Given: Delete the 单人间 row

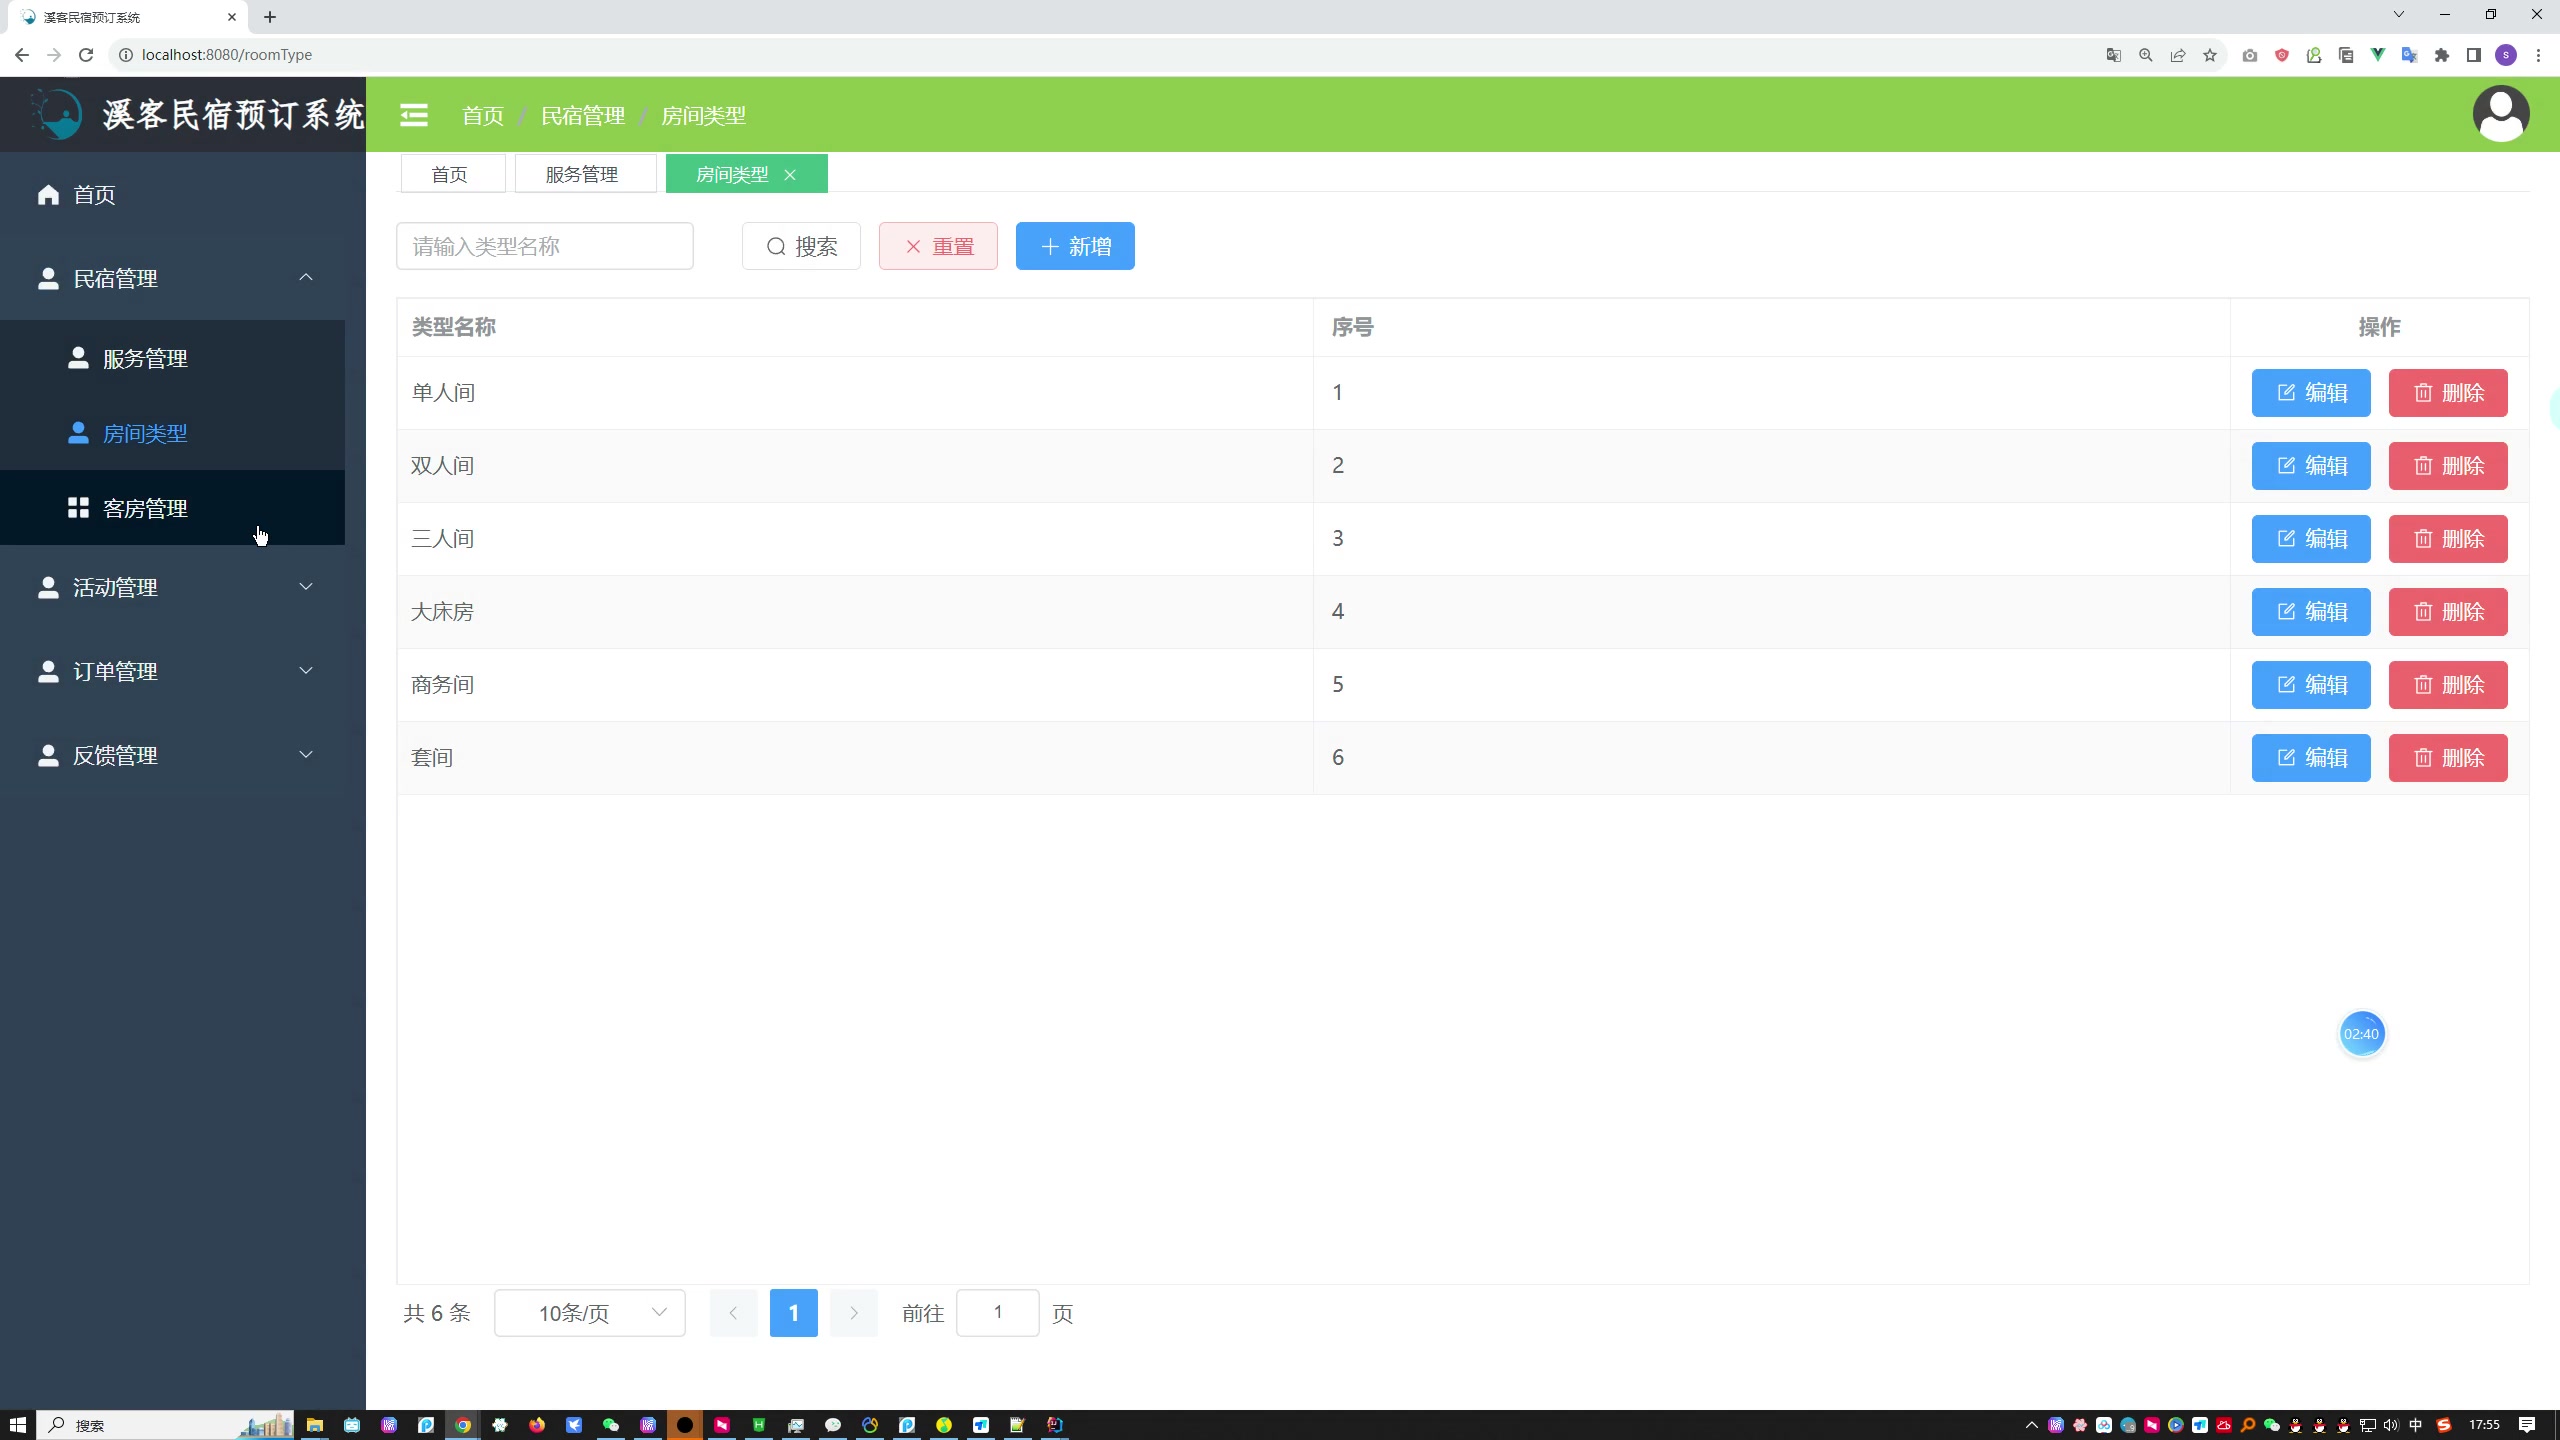Looking at the screenshot, I should click(2448, 393).
